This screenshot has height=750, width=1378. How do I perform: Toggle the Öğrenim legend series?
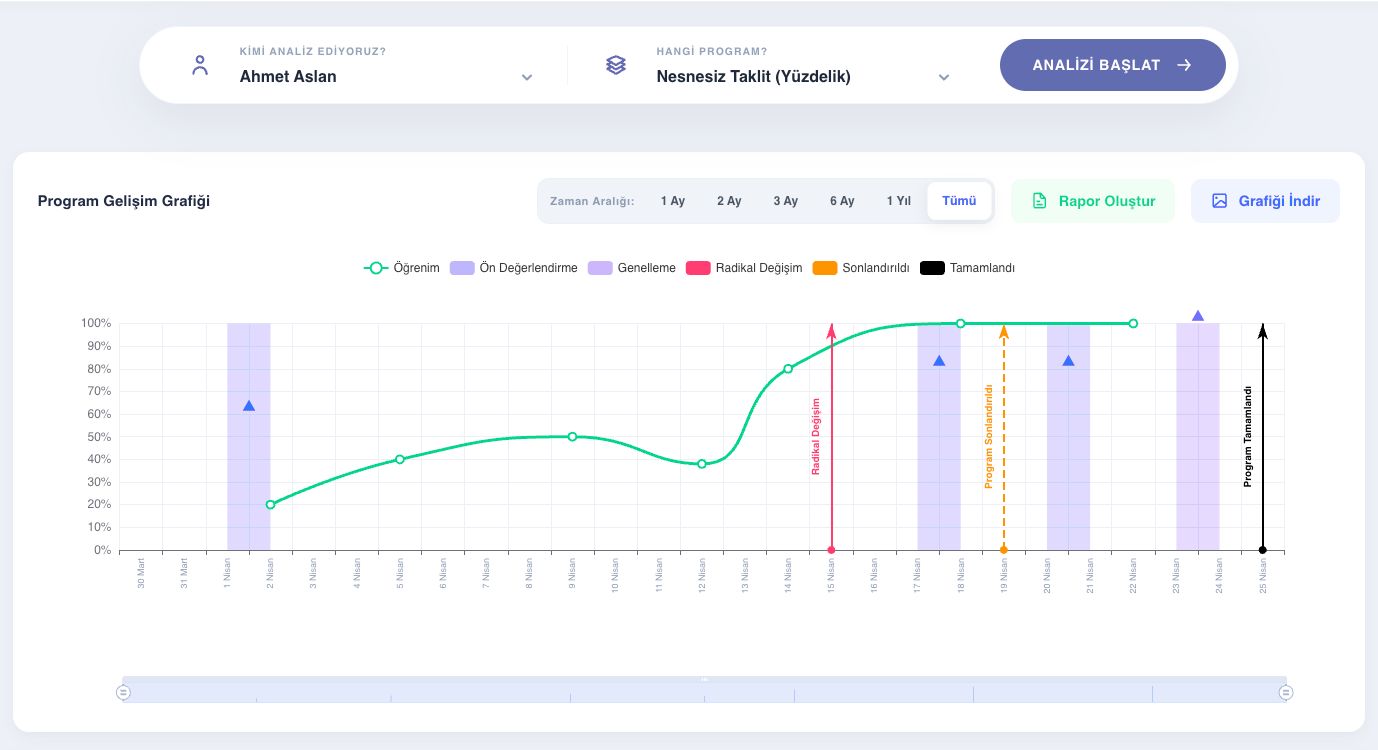tap(401, 268)
